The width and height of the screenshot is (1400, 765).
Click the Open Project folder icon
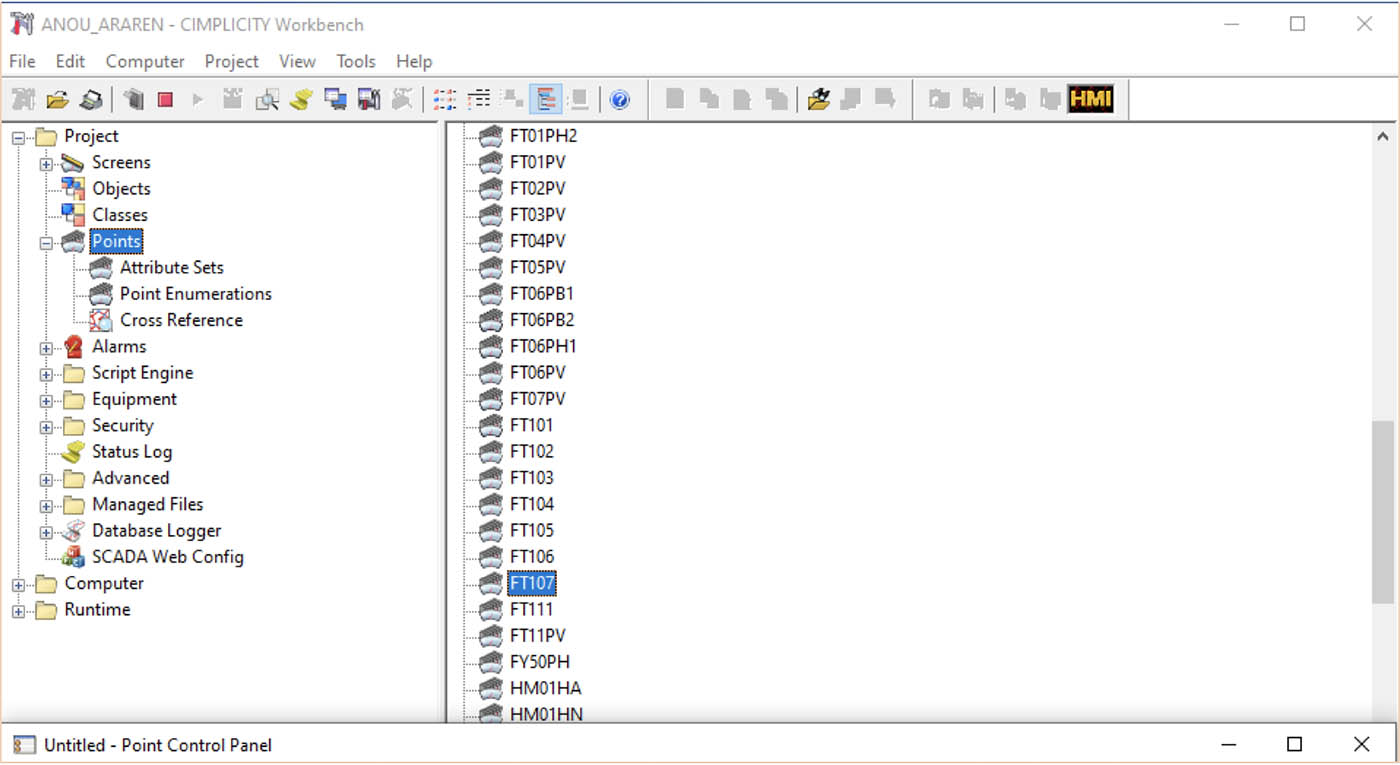click(x=57, y=99)
